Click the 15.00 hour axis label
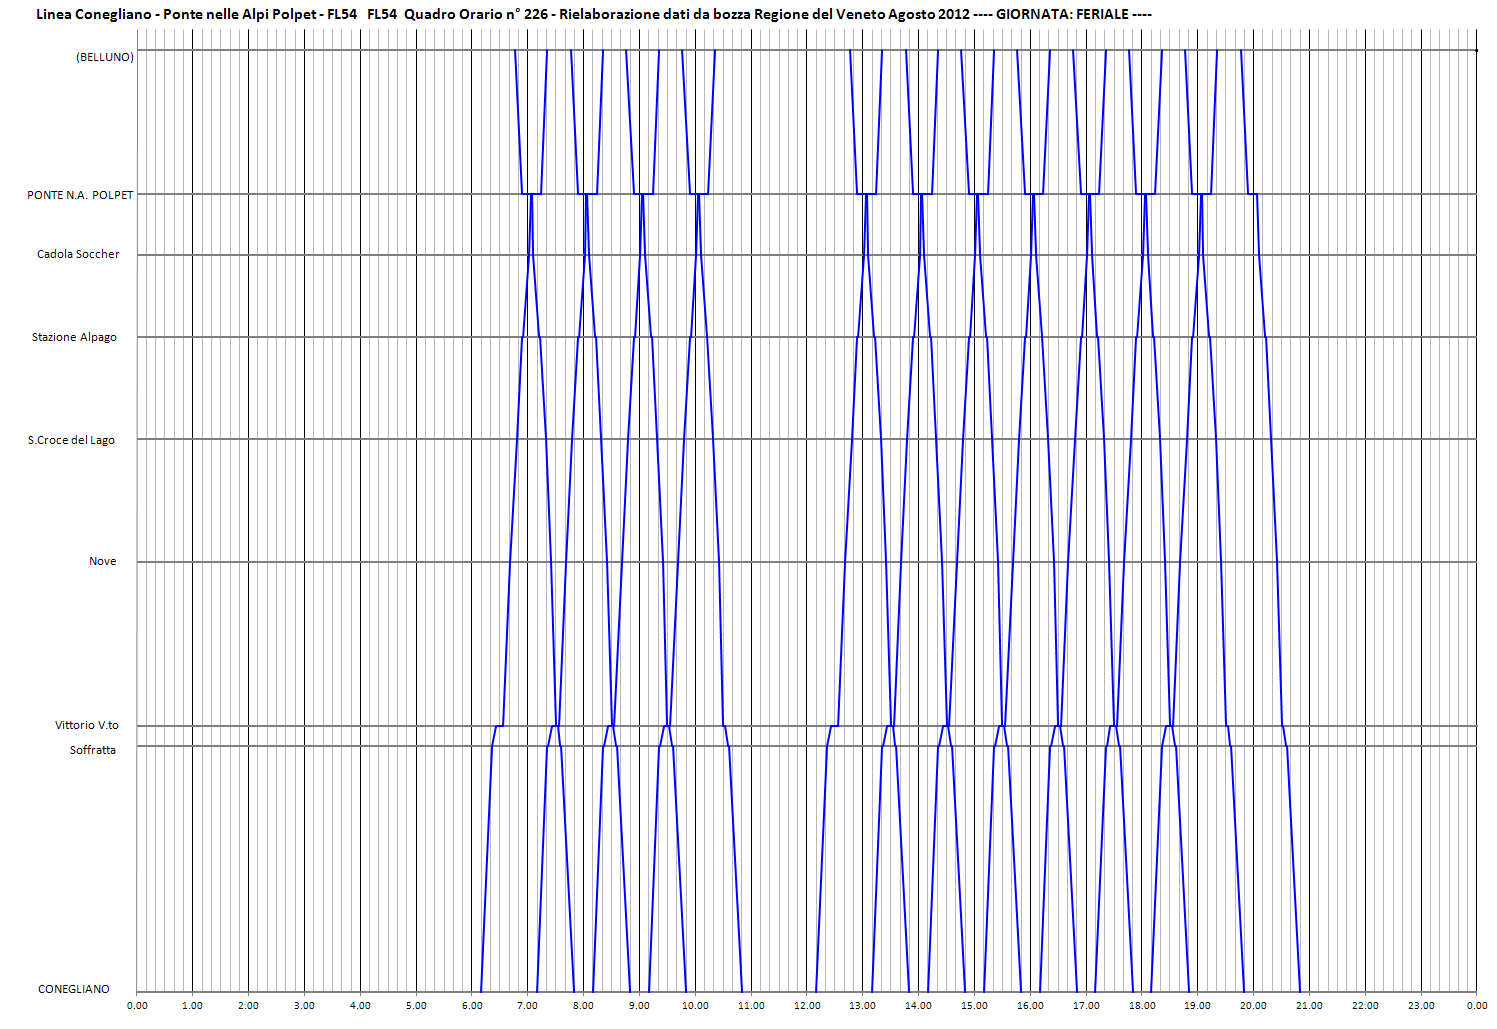Image resolution: width=1497 pixels, height=1029 pixels. [x=975, y=1006]
